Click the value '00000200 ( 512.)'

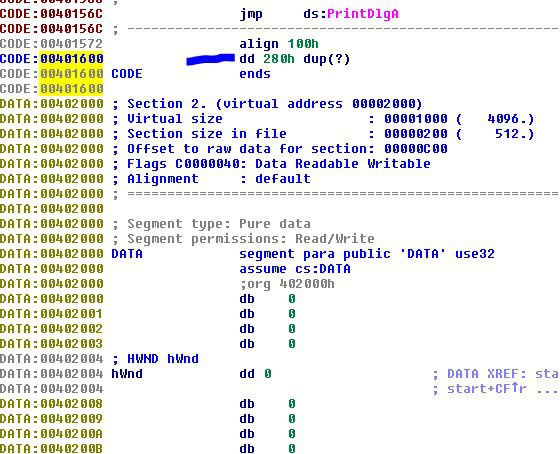coord(459,134)
